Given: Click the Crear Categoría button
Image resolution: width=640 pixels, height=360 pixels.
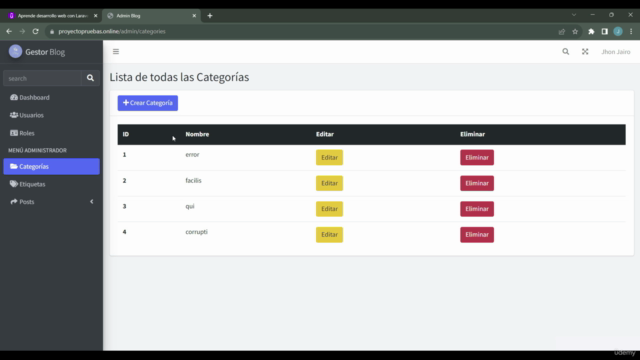Looking at the screenshot, I should pyautogui.click(x=148, y=103).
